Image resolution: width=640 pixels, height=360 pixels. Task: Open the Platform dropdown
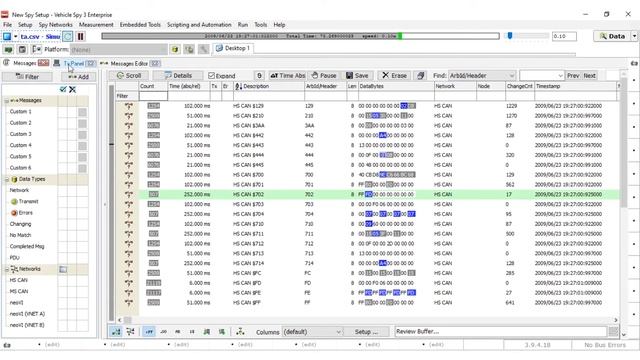pos(119,49)
